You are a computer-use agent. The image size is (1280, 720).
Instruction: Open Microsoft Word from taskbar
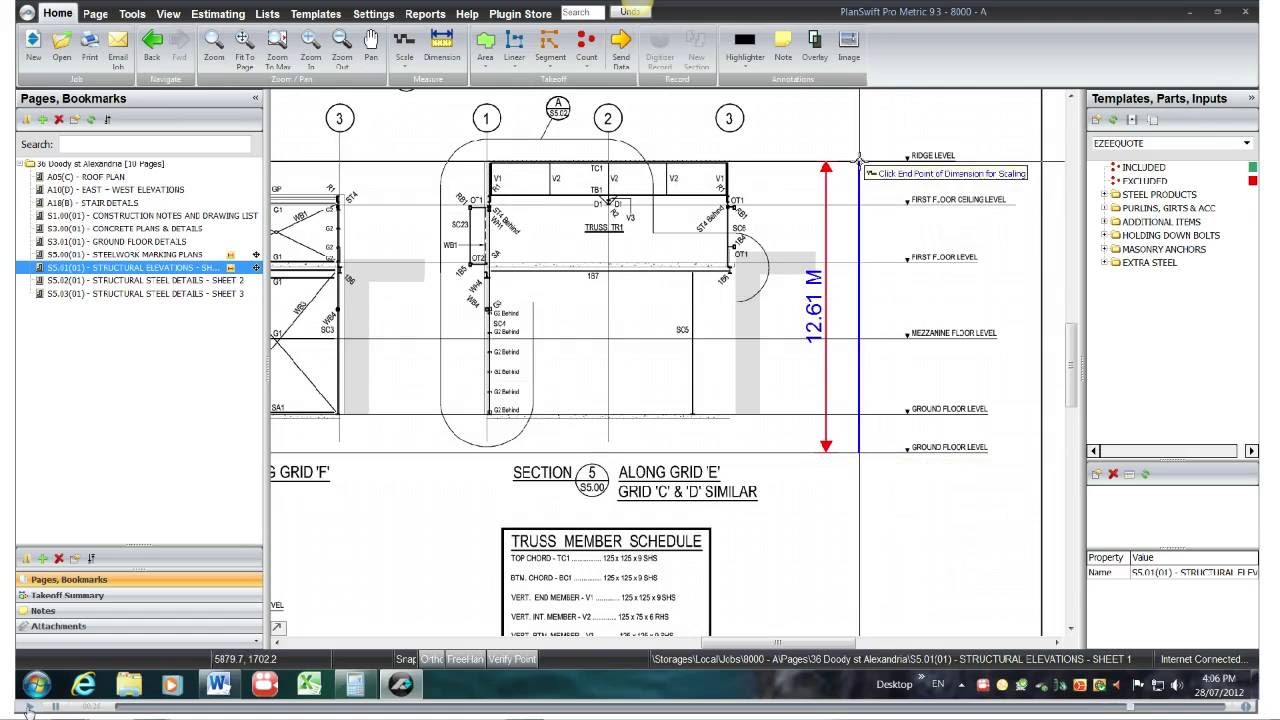[x=218, y=685]
